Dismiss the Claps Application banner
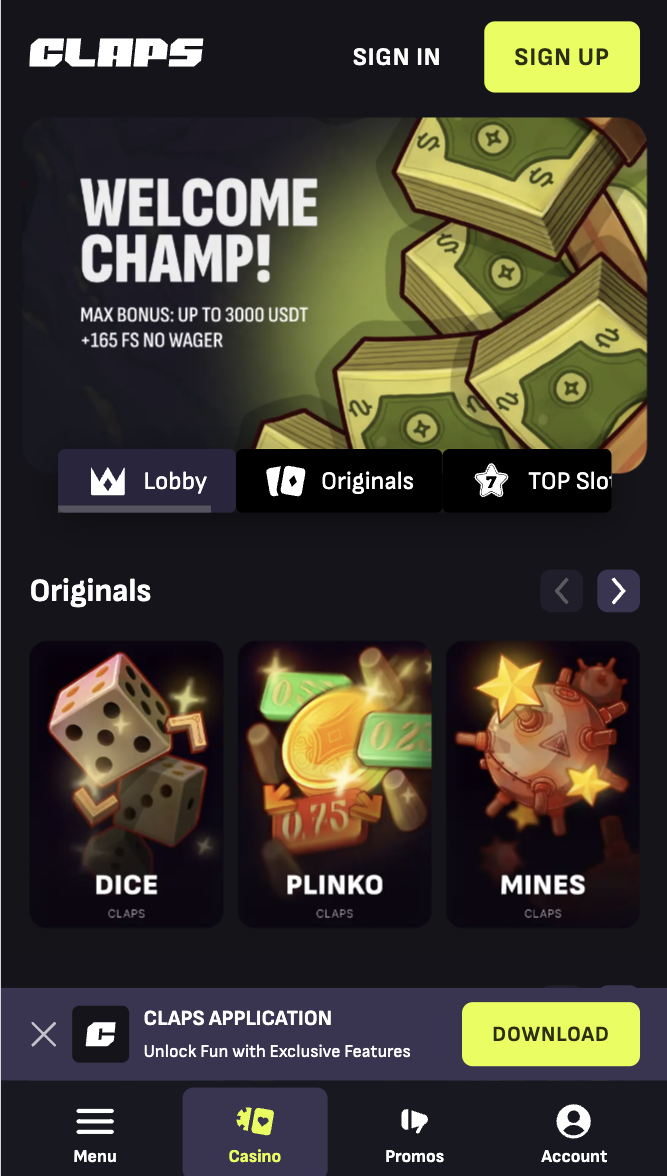The height and width of the screenshot is (1176, 667). [44, 1035]
